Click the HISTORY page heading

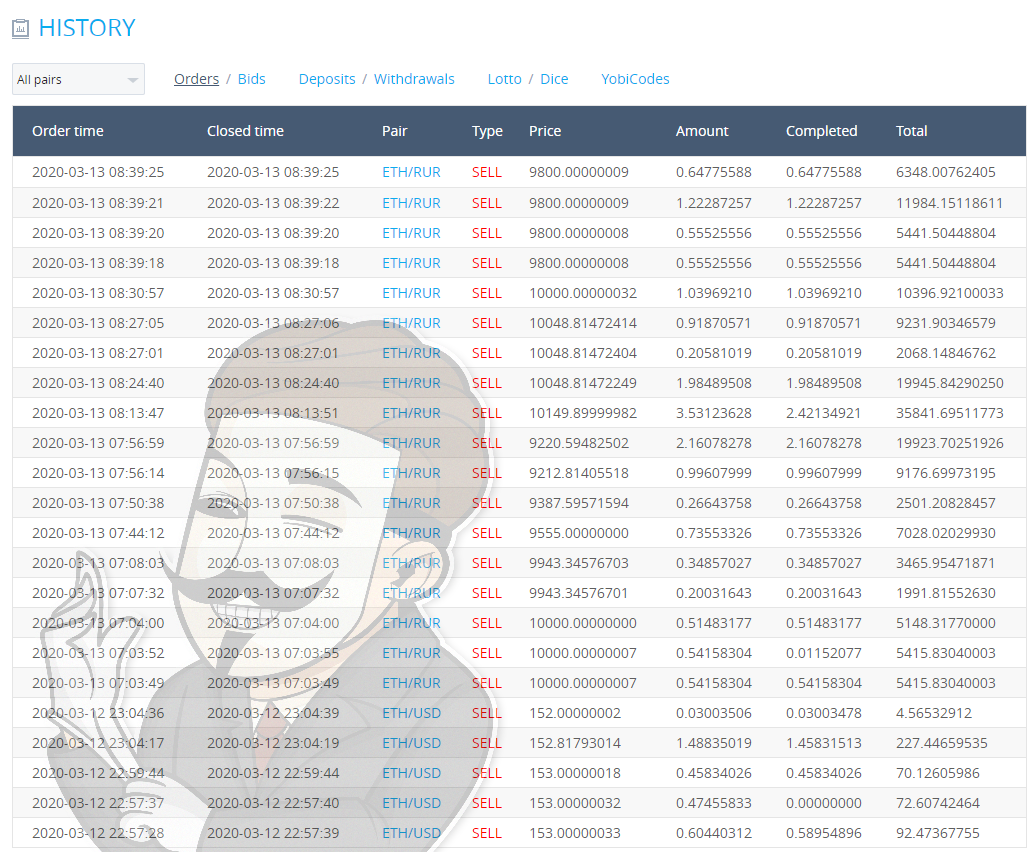87,28
